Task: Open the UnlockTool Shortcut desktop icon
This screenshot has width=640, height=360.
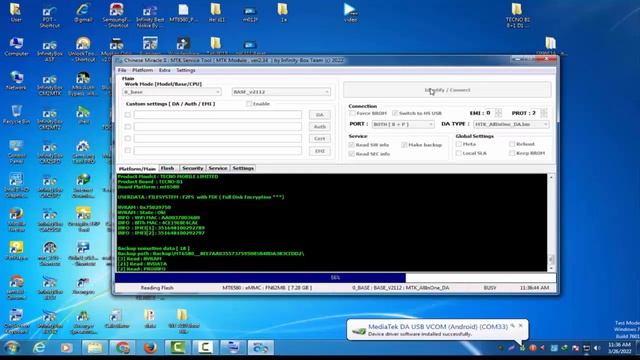Action: pyautogui.click(x=83, y=50)
